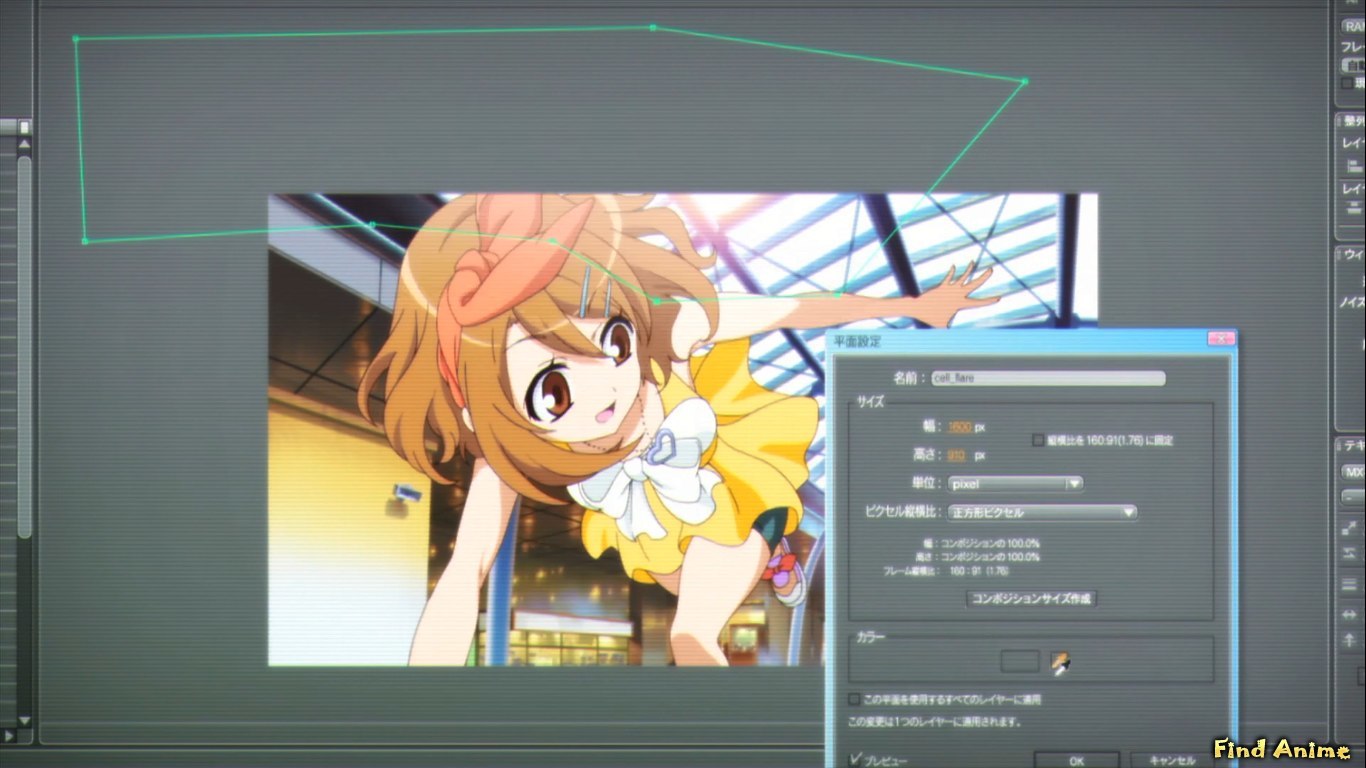Click the eyedropper color picker icon
The height and width of the screenshot is (768, 1366).
point(1060,661)
